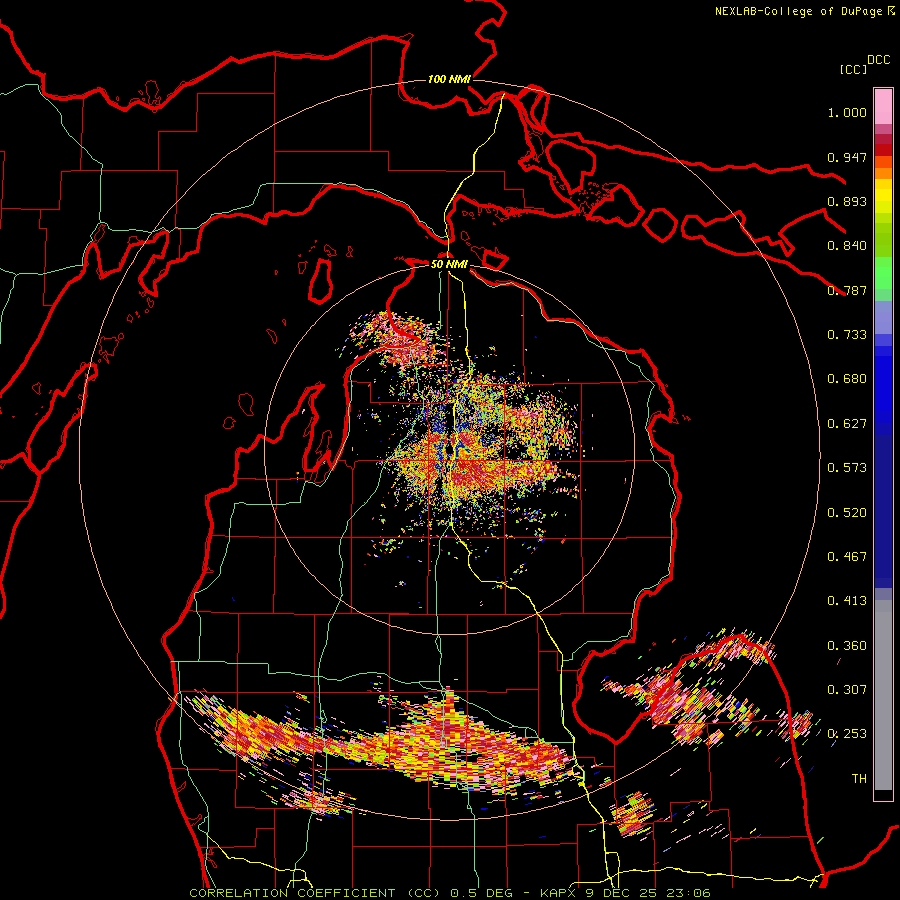Viewport: 900px width, 900px height.
Task: Click the 0.947 value on color scale
Action: pos(847,157)
